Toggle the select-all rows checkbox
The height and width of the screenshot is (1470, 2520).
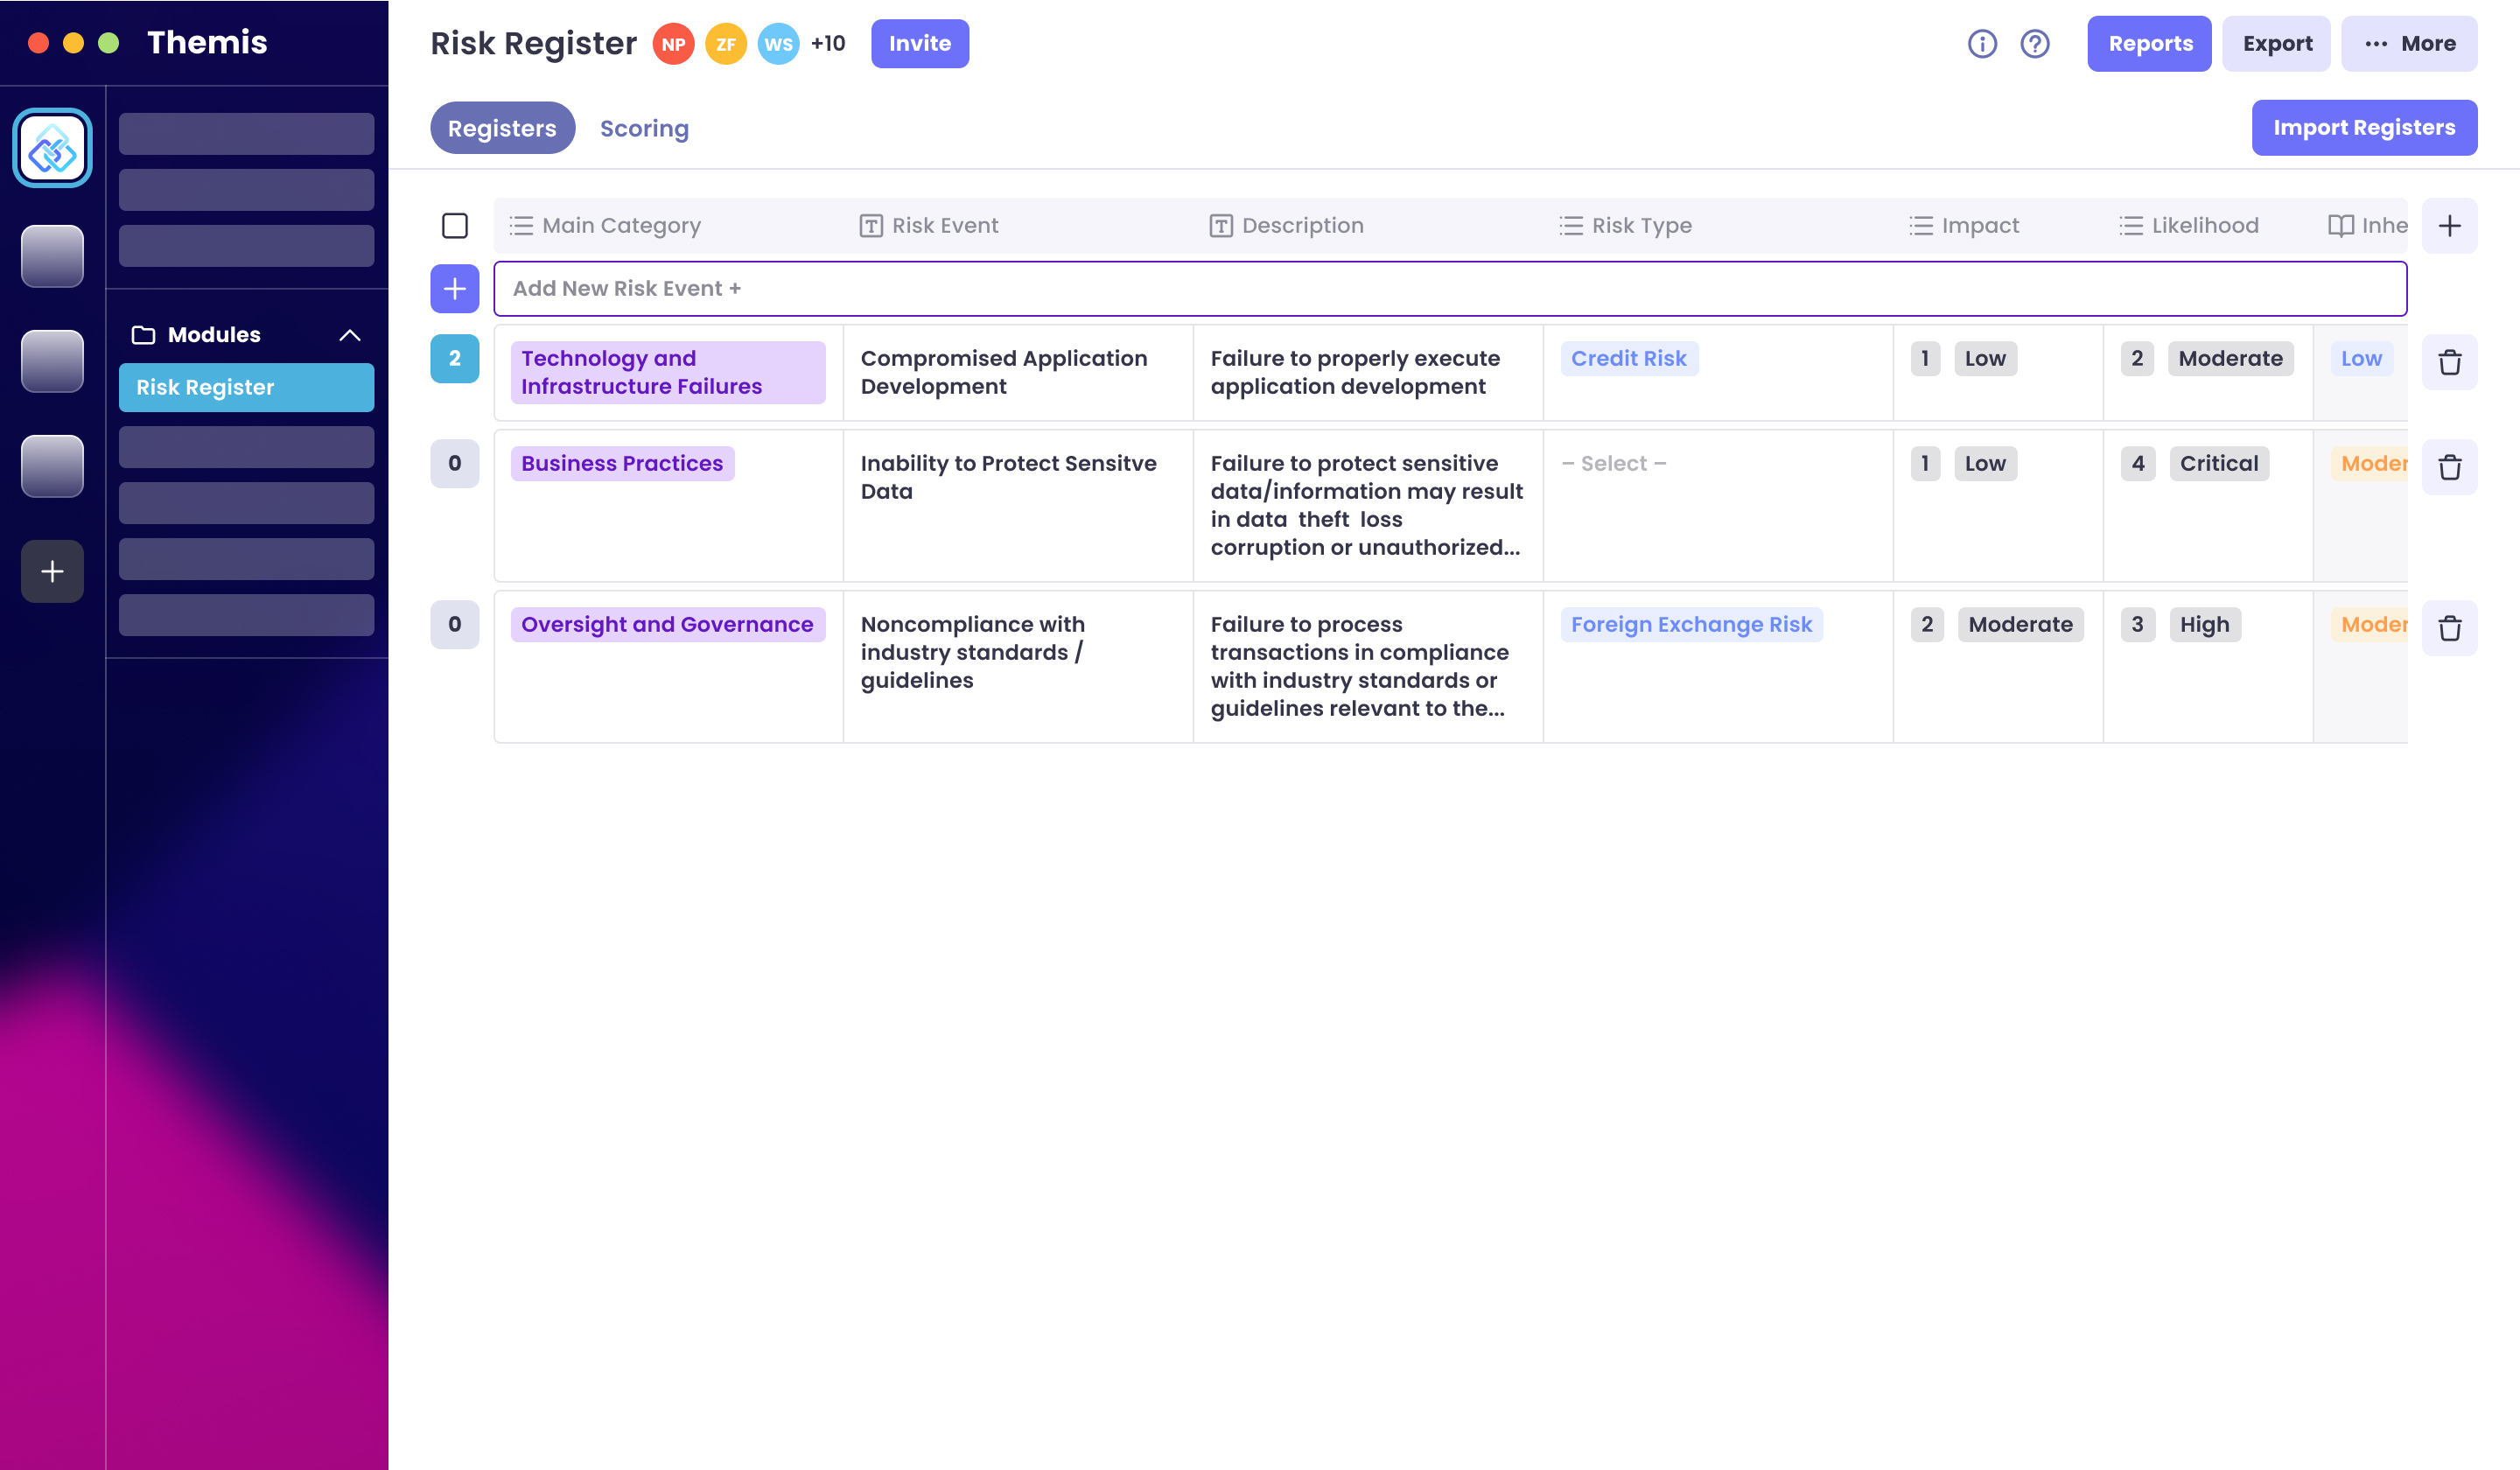454,226
